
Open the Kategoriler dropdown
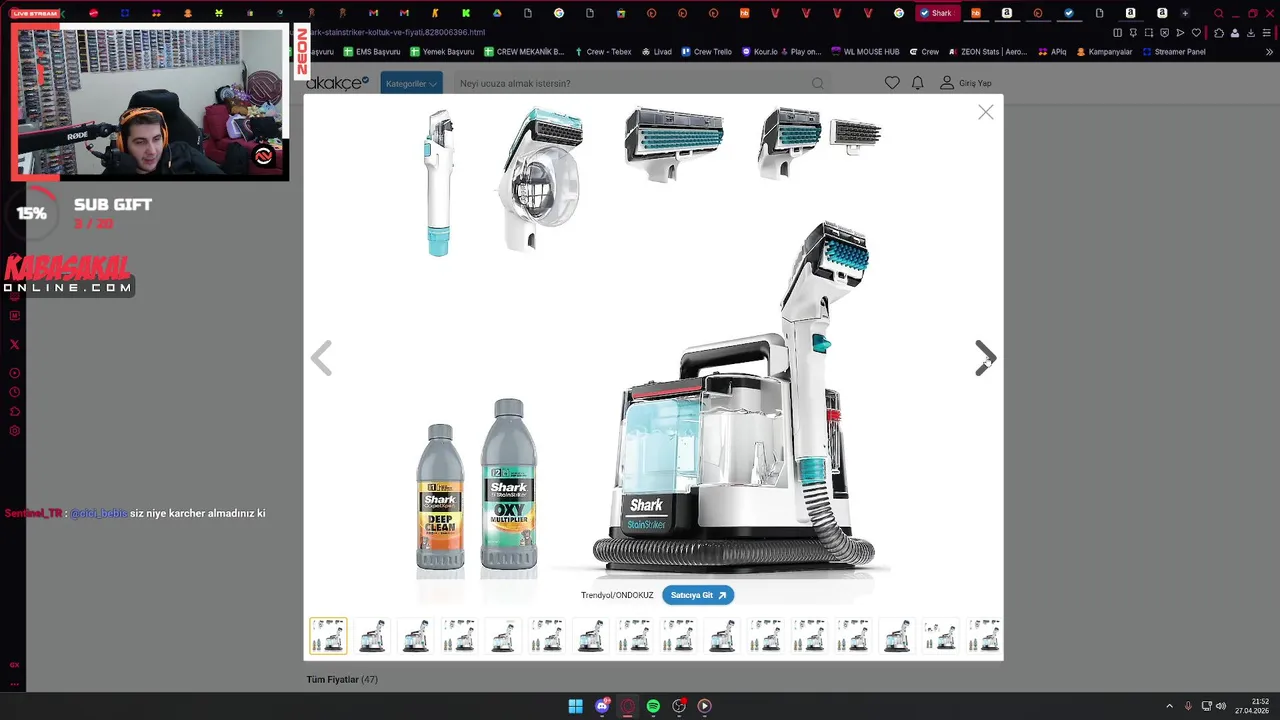pos(411,83)
